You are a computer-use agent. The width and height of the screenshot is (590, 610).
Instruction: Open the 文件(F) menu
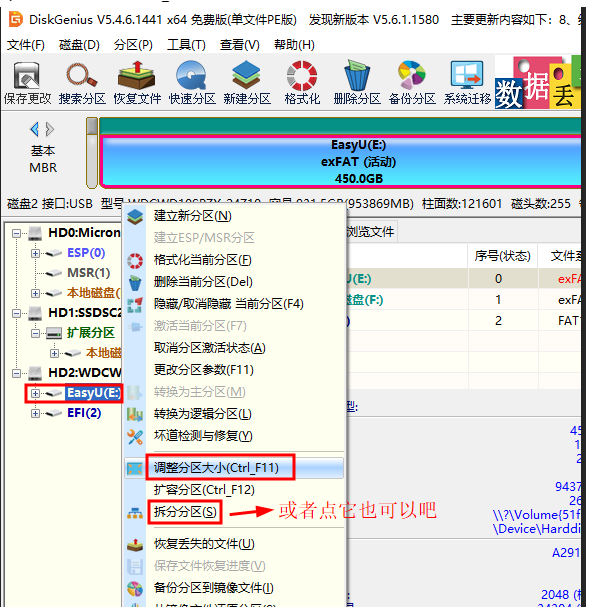coord(26,45)
